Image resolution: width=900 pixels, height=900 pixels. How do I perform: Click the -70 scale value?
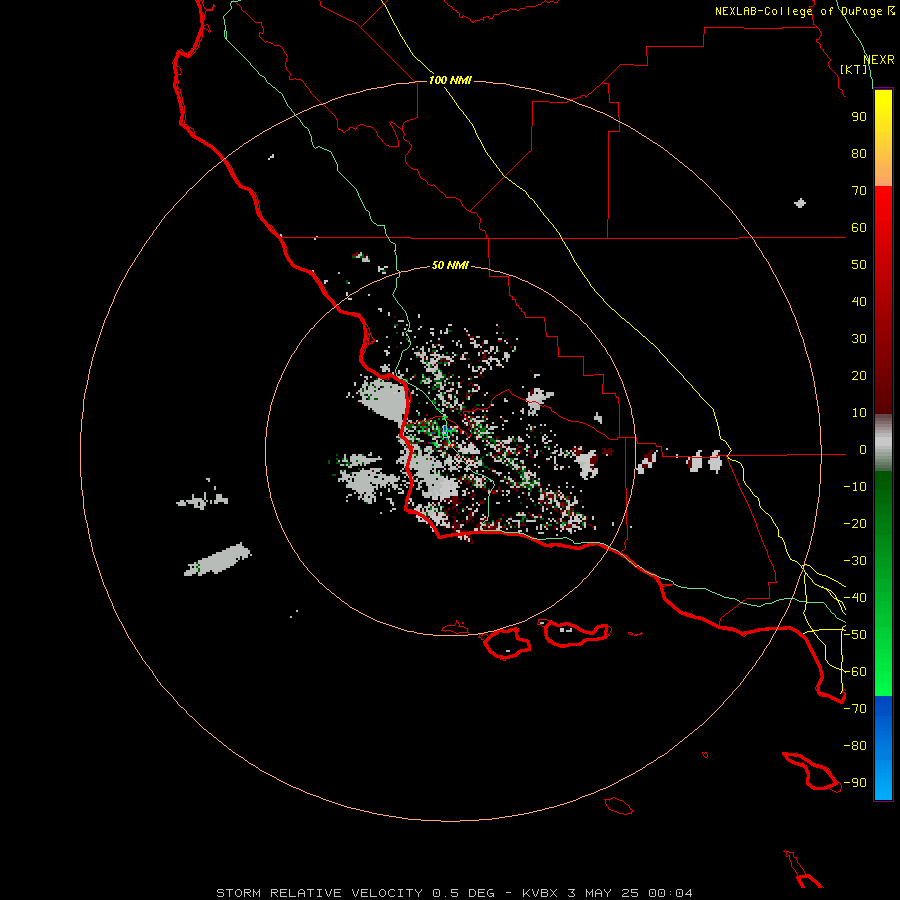click(x=855, y=709)
